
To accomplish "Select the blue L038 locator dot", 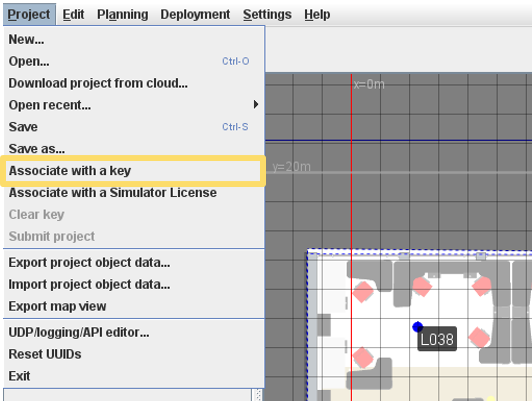I will point(417,327).
